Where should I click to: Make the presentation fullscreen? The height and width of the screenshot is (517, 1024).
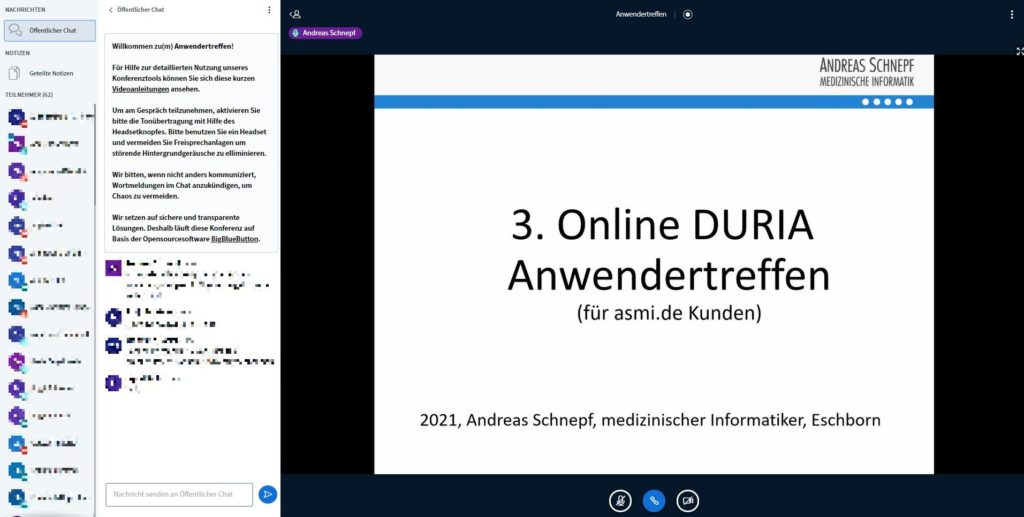(x=1019, y=51)
